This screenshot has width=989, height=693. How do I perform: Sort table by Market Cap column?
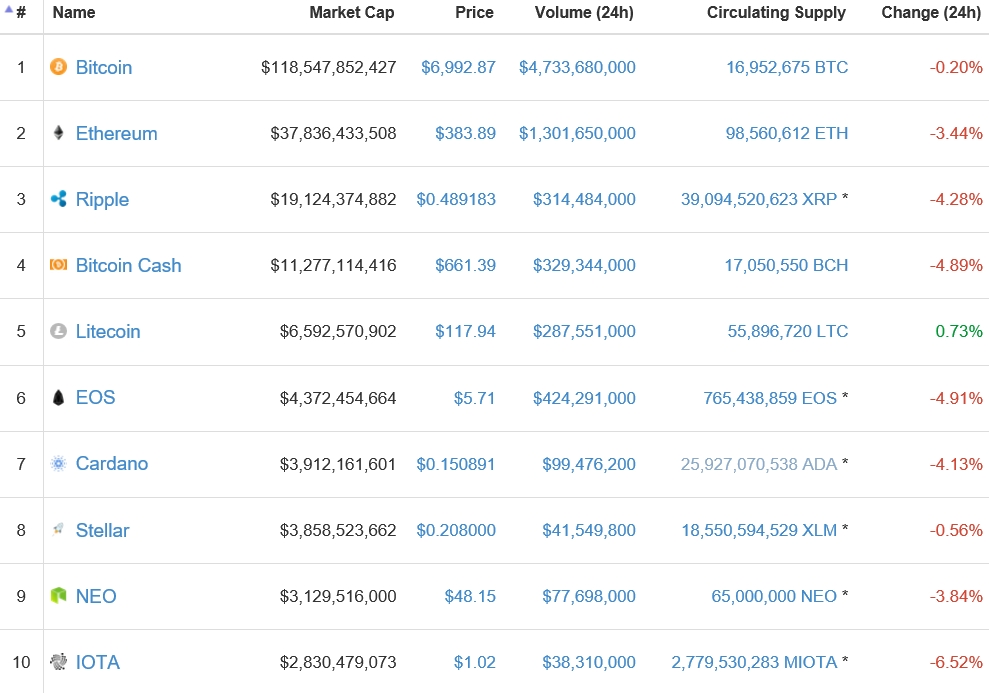(x=351, y=13)
